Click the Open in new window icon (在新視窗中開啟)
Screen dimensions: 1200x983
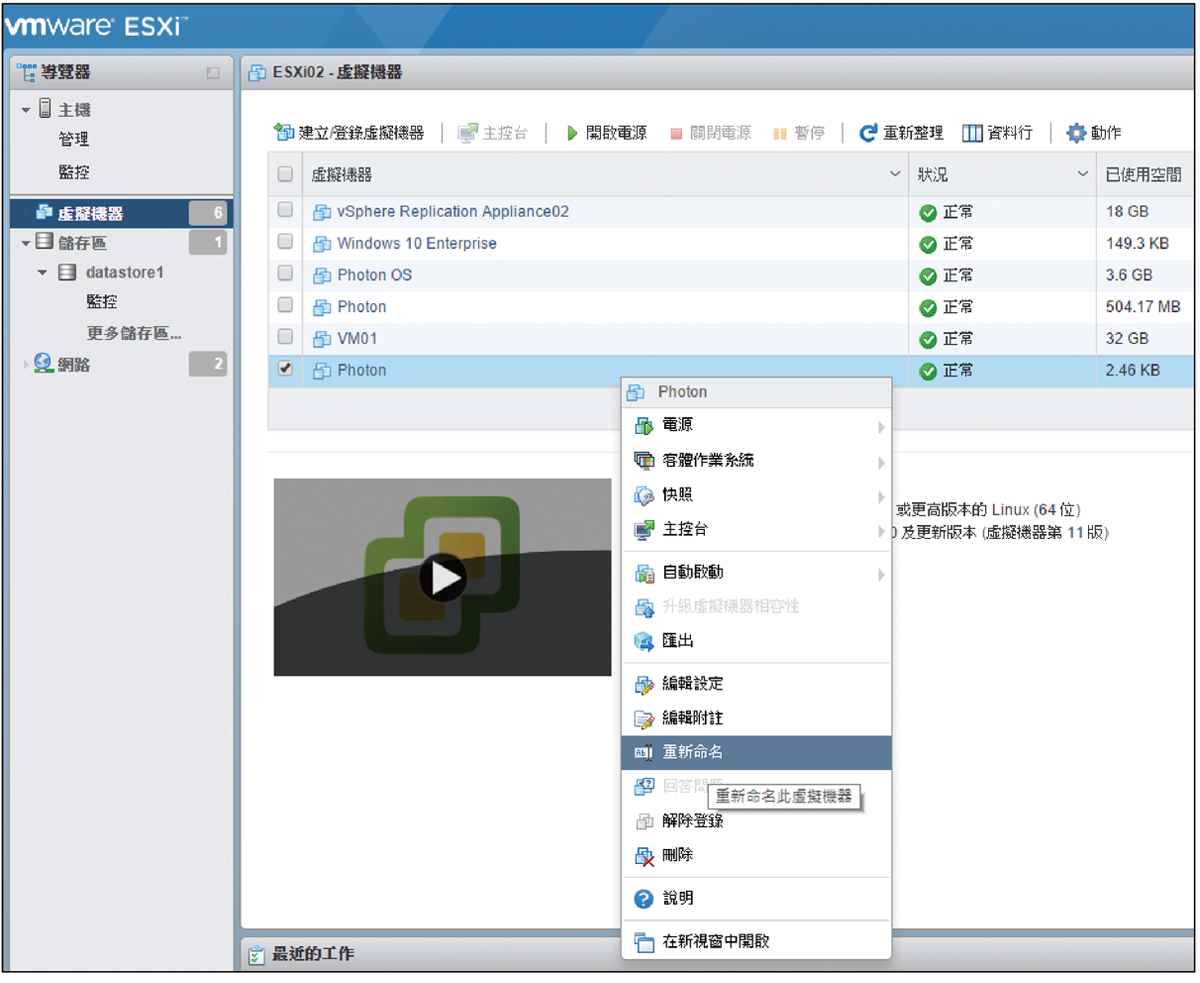644,941
